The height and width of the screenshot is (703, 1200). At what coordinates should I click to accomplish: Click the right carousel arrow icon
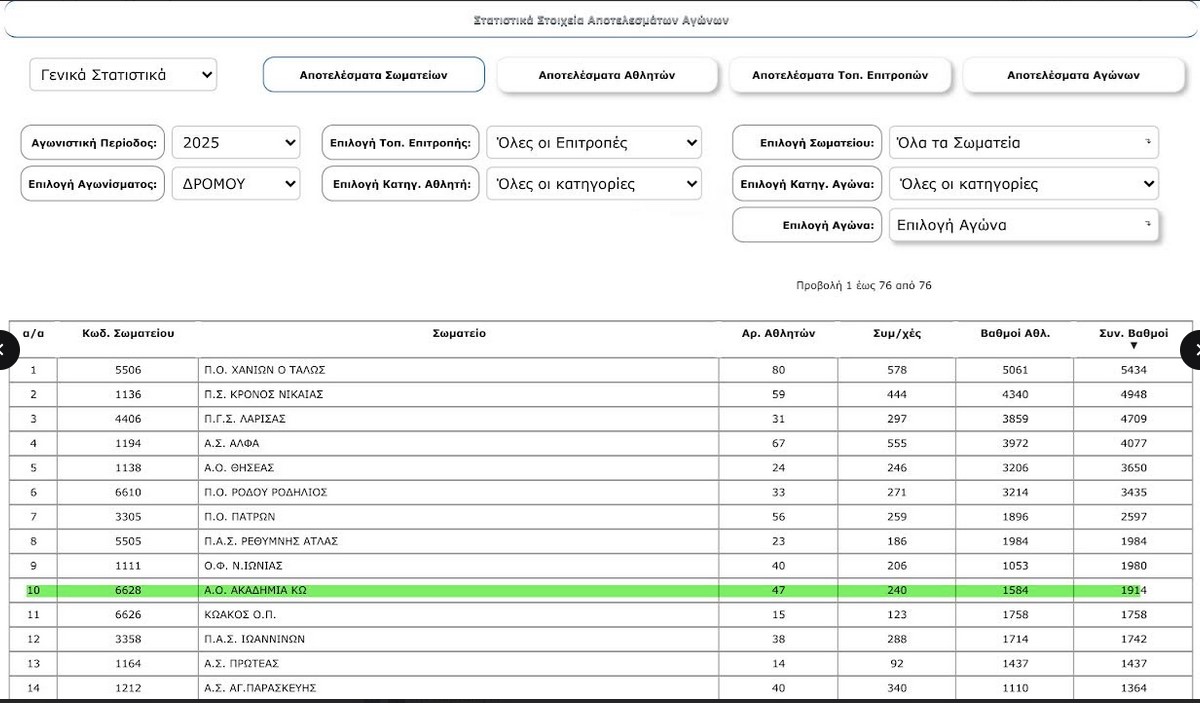[x=1193, y=349]
